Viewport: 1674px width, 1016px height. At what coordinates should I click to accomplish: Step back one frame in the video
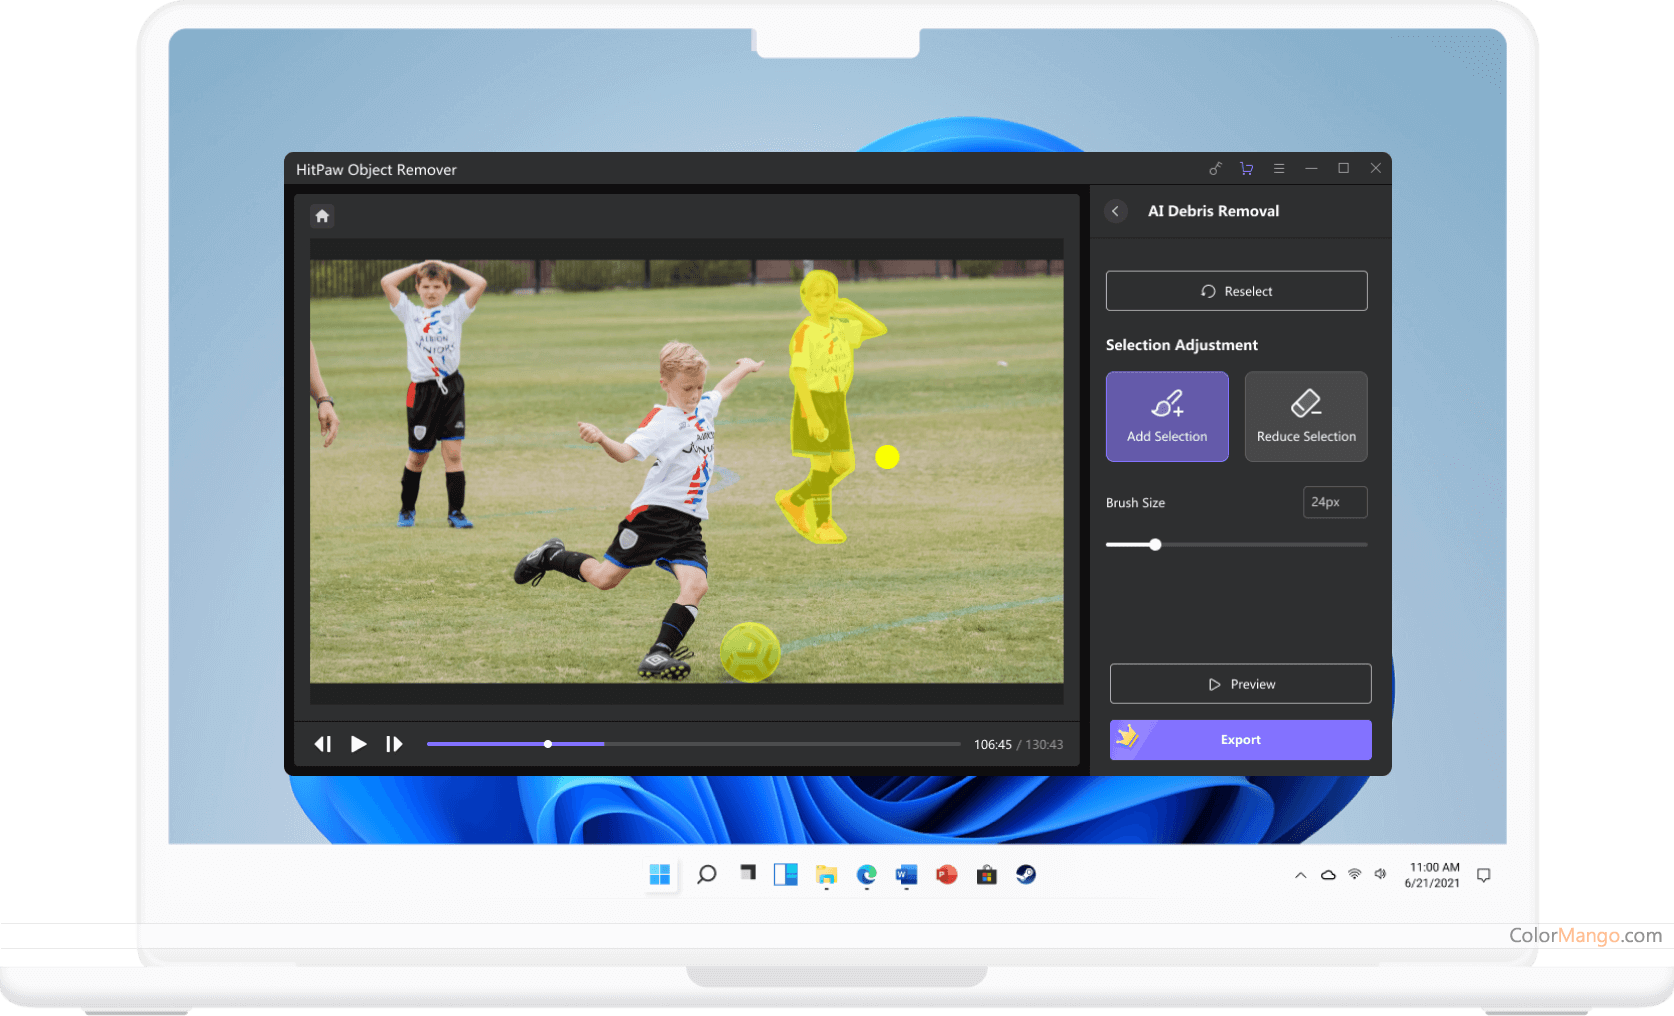coord(323,744)
